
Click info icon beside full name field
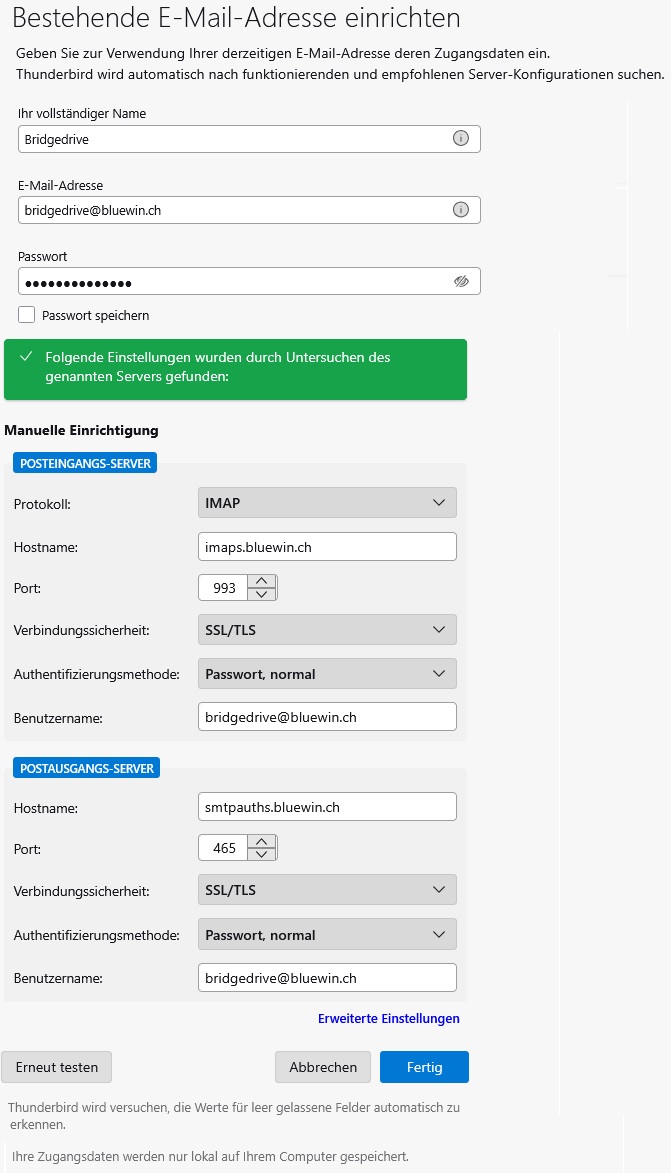[x=460, y=139]
